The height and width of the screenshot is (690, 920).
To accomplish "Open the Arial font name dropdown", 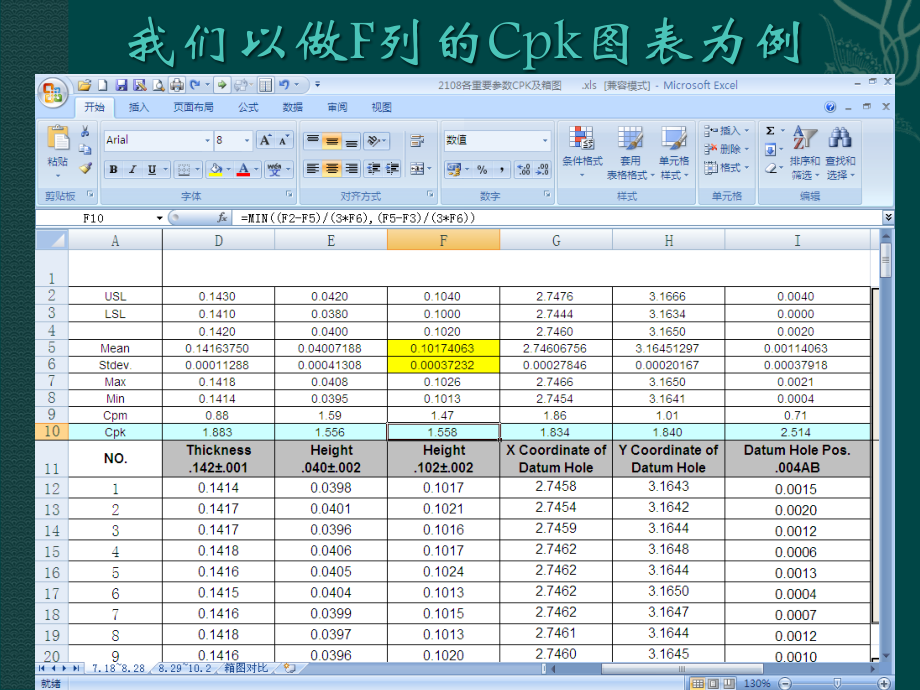I will 207,140.
